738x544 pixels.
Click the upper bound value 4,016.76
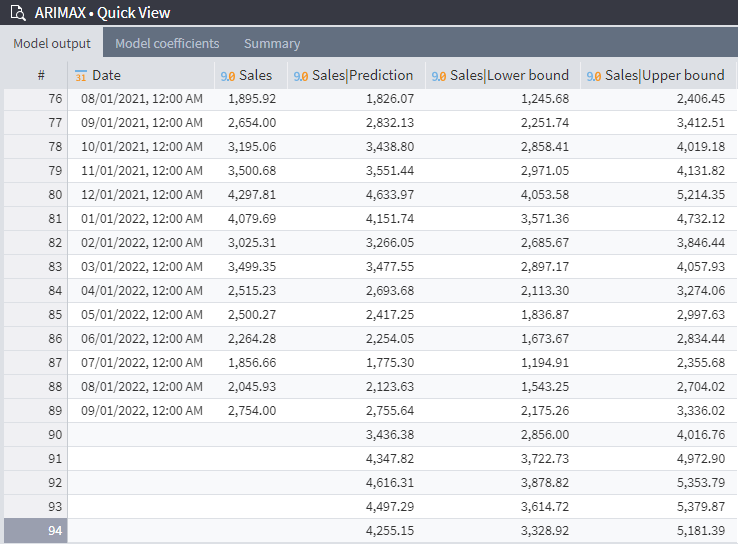pyautogui.click(x=701, y=435)
